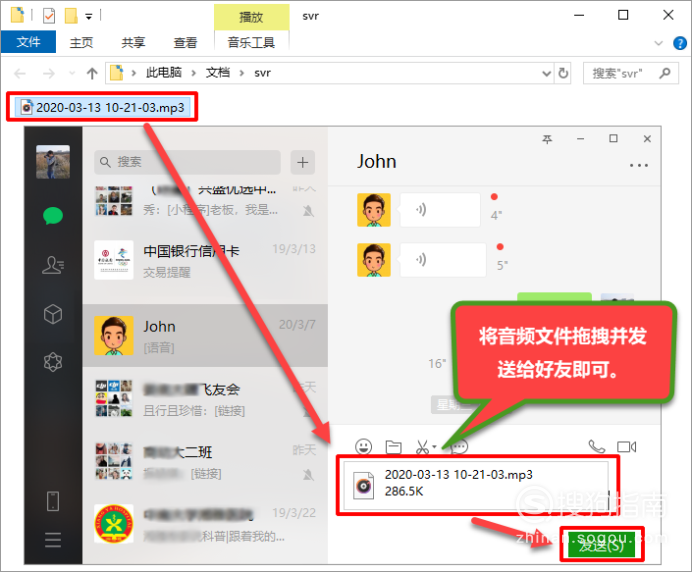
Task: Expand the screenshot options arrow
Action: 435,447
